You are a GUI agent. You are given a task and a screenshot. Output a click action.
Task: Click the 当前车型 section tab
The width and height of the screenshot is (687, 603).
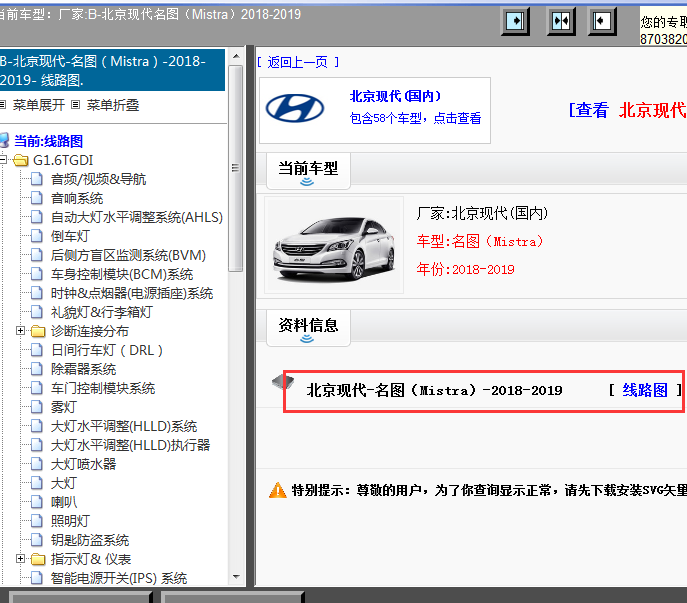click(x=308, y=171)
